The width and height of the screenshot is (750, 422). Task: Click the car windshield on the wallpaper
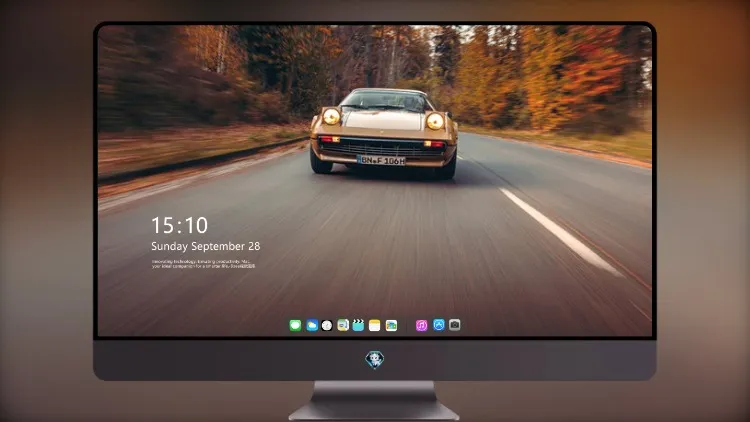[385, 101]
